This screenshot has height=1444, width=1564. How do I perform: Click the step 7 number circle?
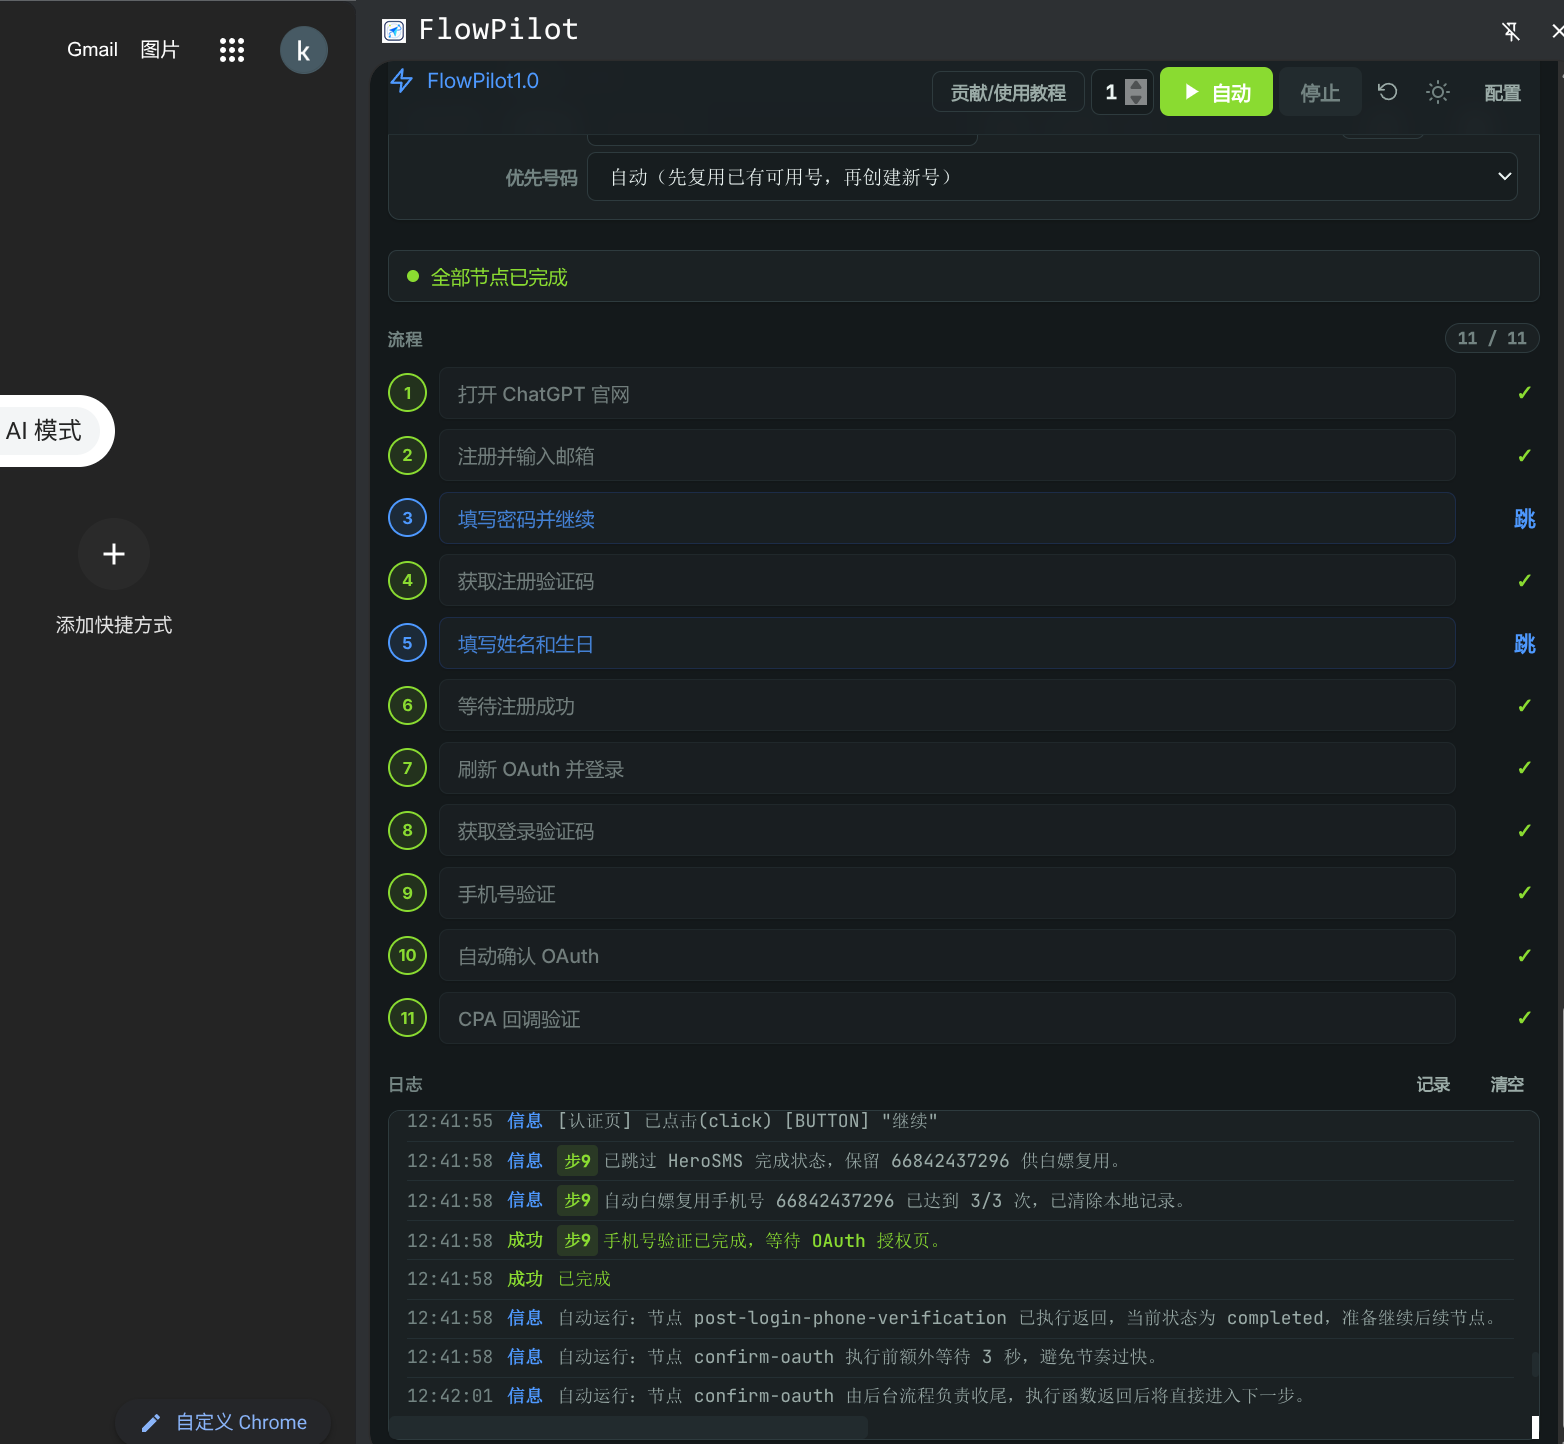pos(407,768)
